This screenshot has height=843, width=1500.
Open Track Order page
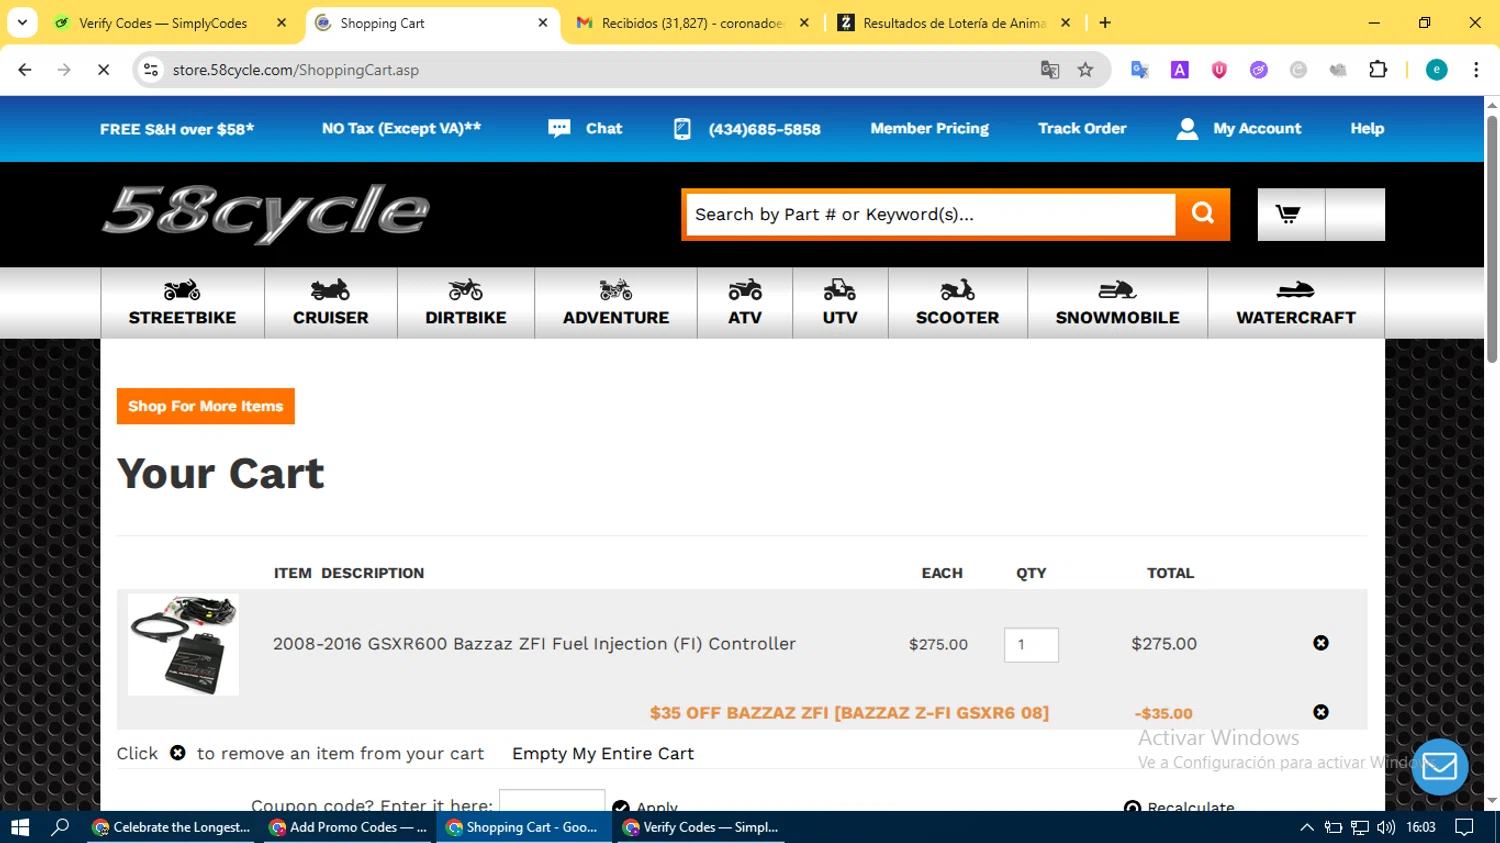pyautogui.click(x=1082, y=129)
